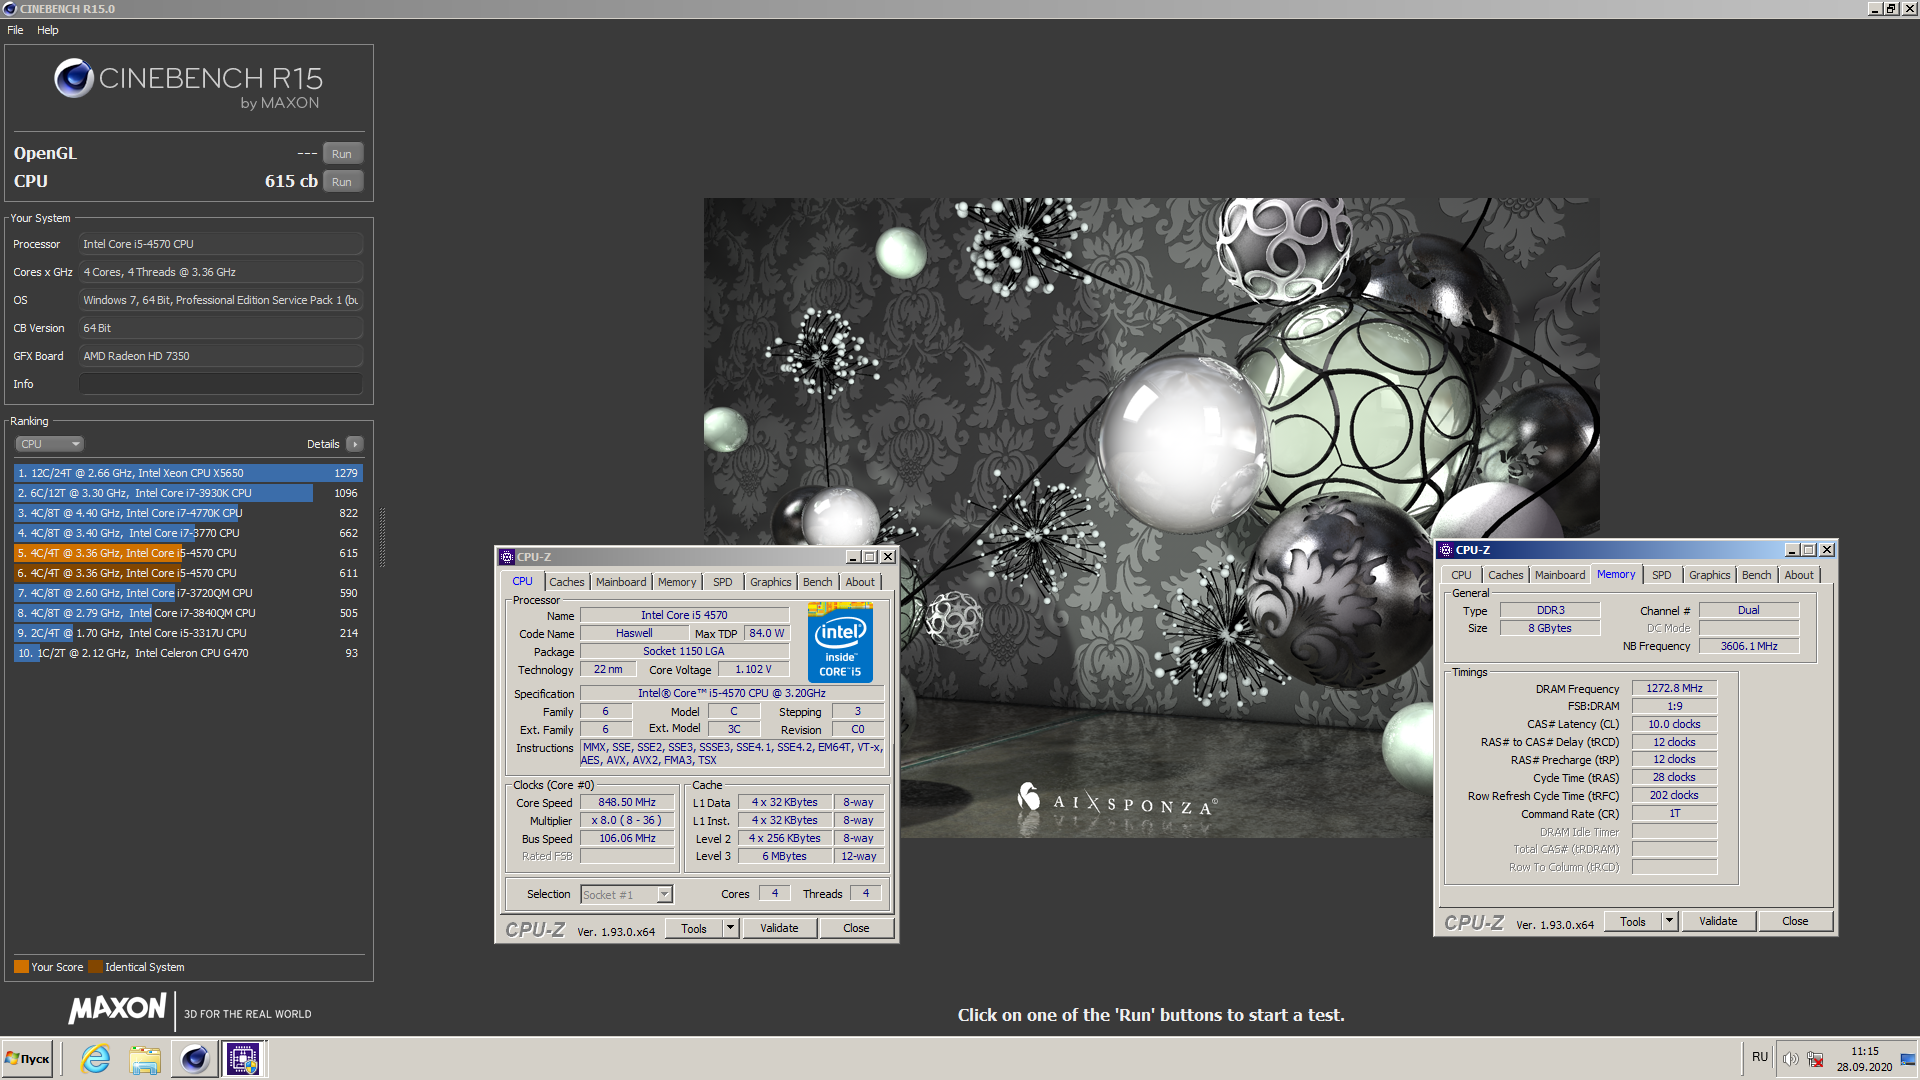The height and width of the screenshot is (1080, 1920).
Task: Switch to SPD tab in right CPU-Z
Action: (x=1662, y=575)
